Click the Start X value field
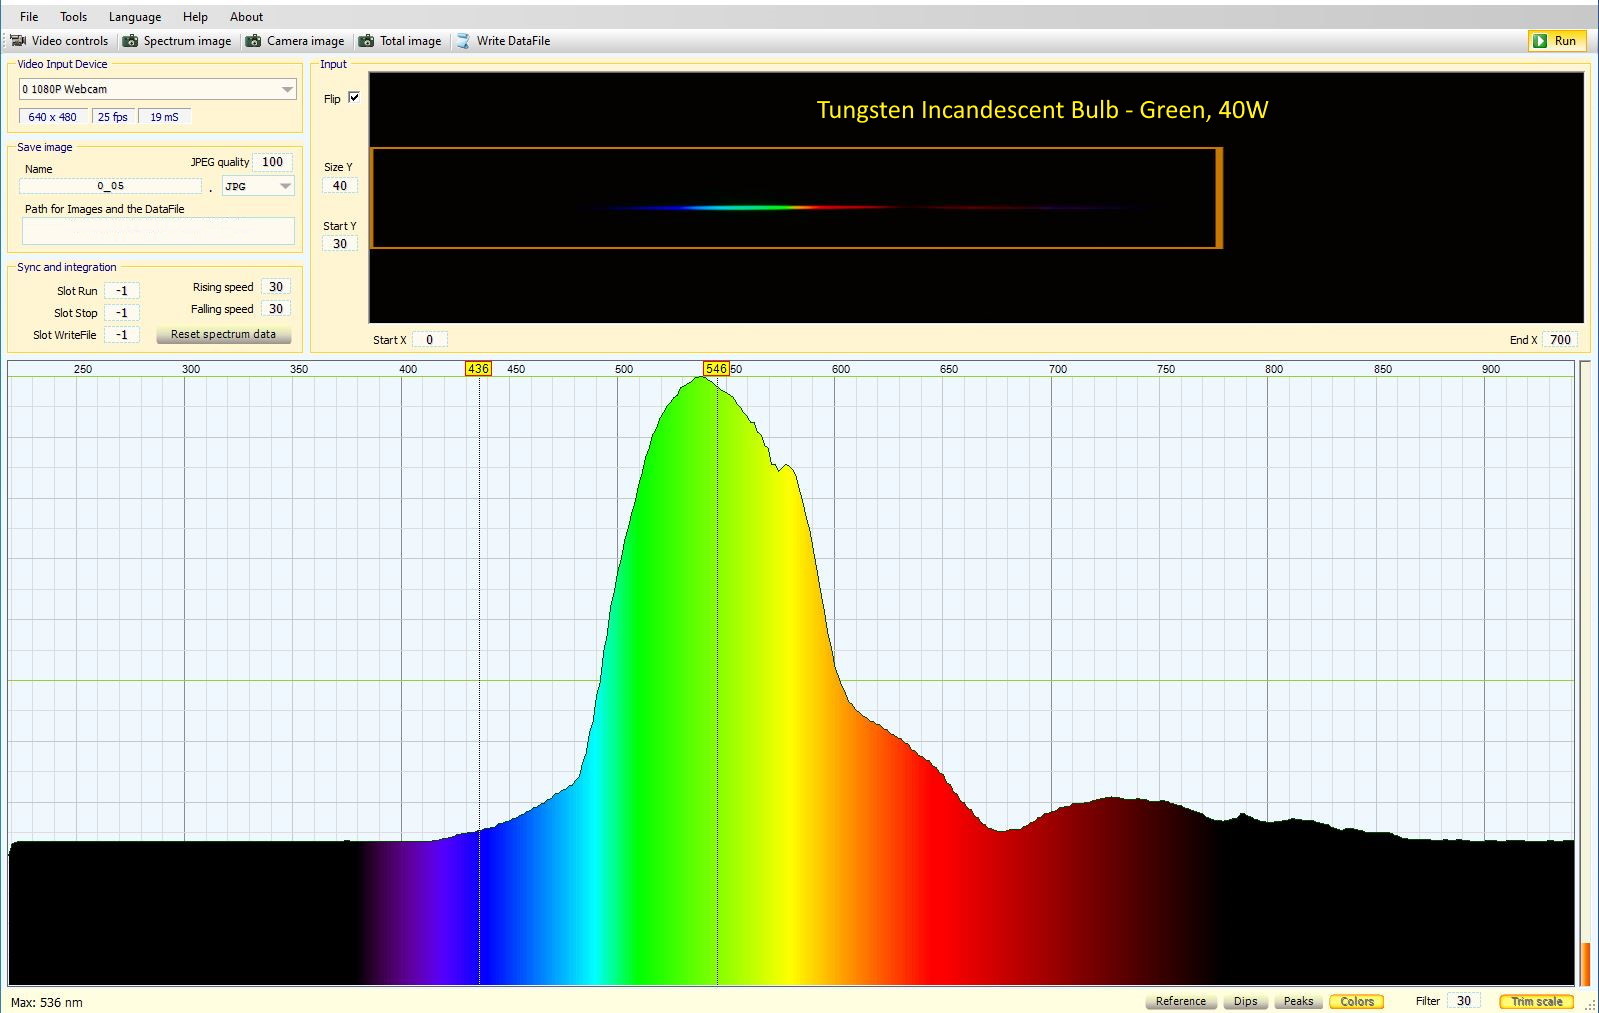The height and width of the screenshot is (1013, 1599). coord(430,340)
